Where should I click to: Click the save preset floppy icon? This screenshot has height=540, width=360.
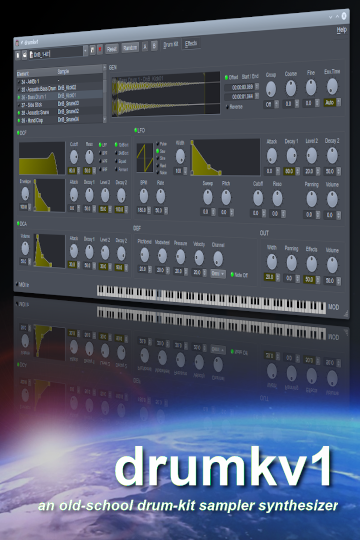tap(93, 50)
